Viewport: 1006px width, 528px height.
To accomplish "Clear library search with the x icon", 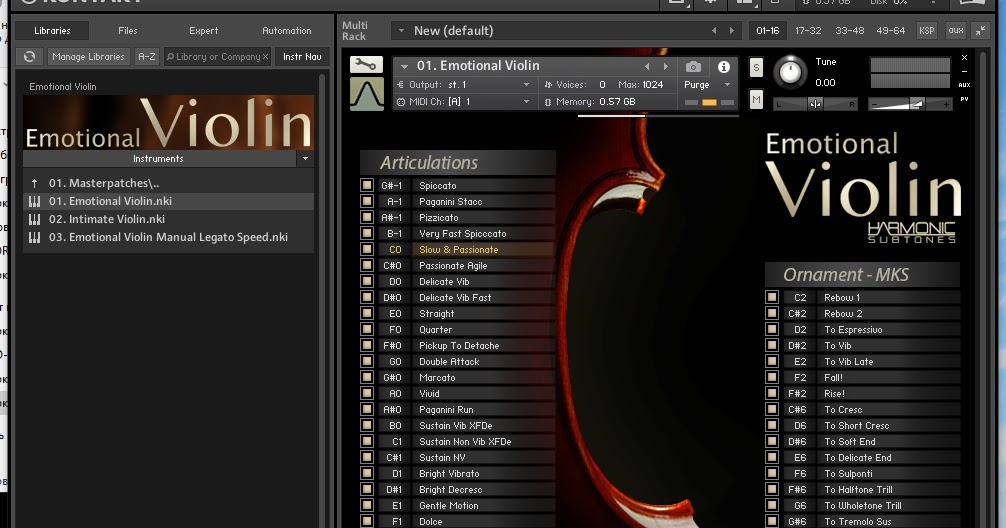I will click(x=265, y=56).
